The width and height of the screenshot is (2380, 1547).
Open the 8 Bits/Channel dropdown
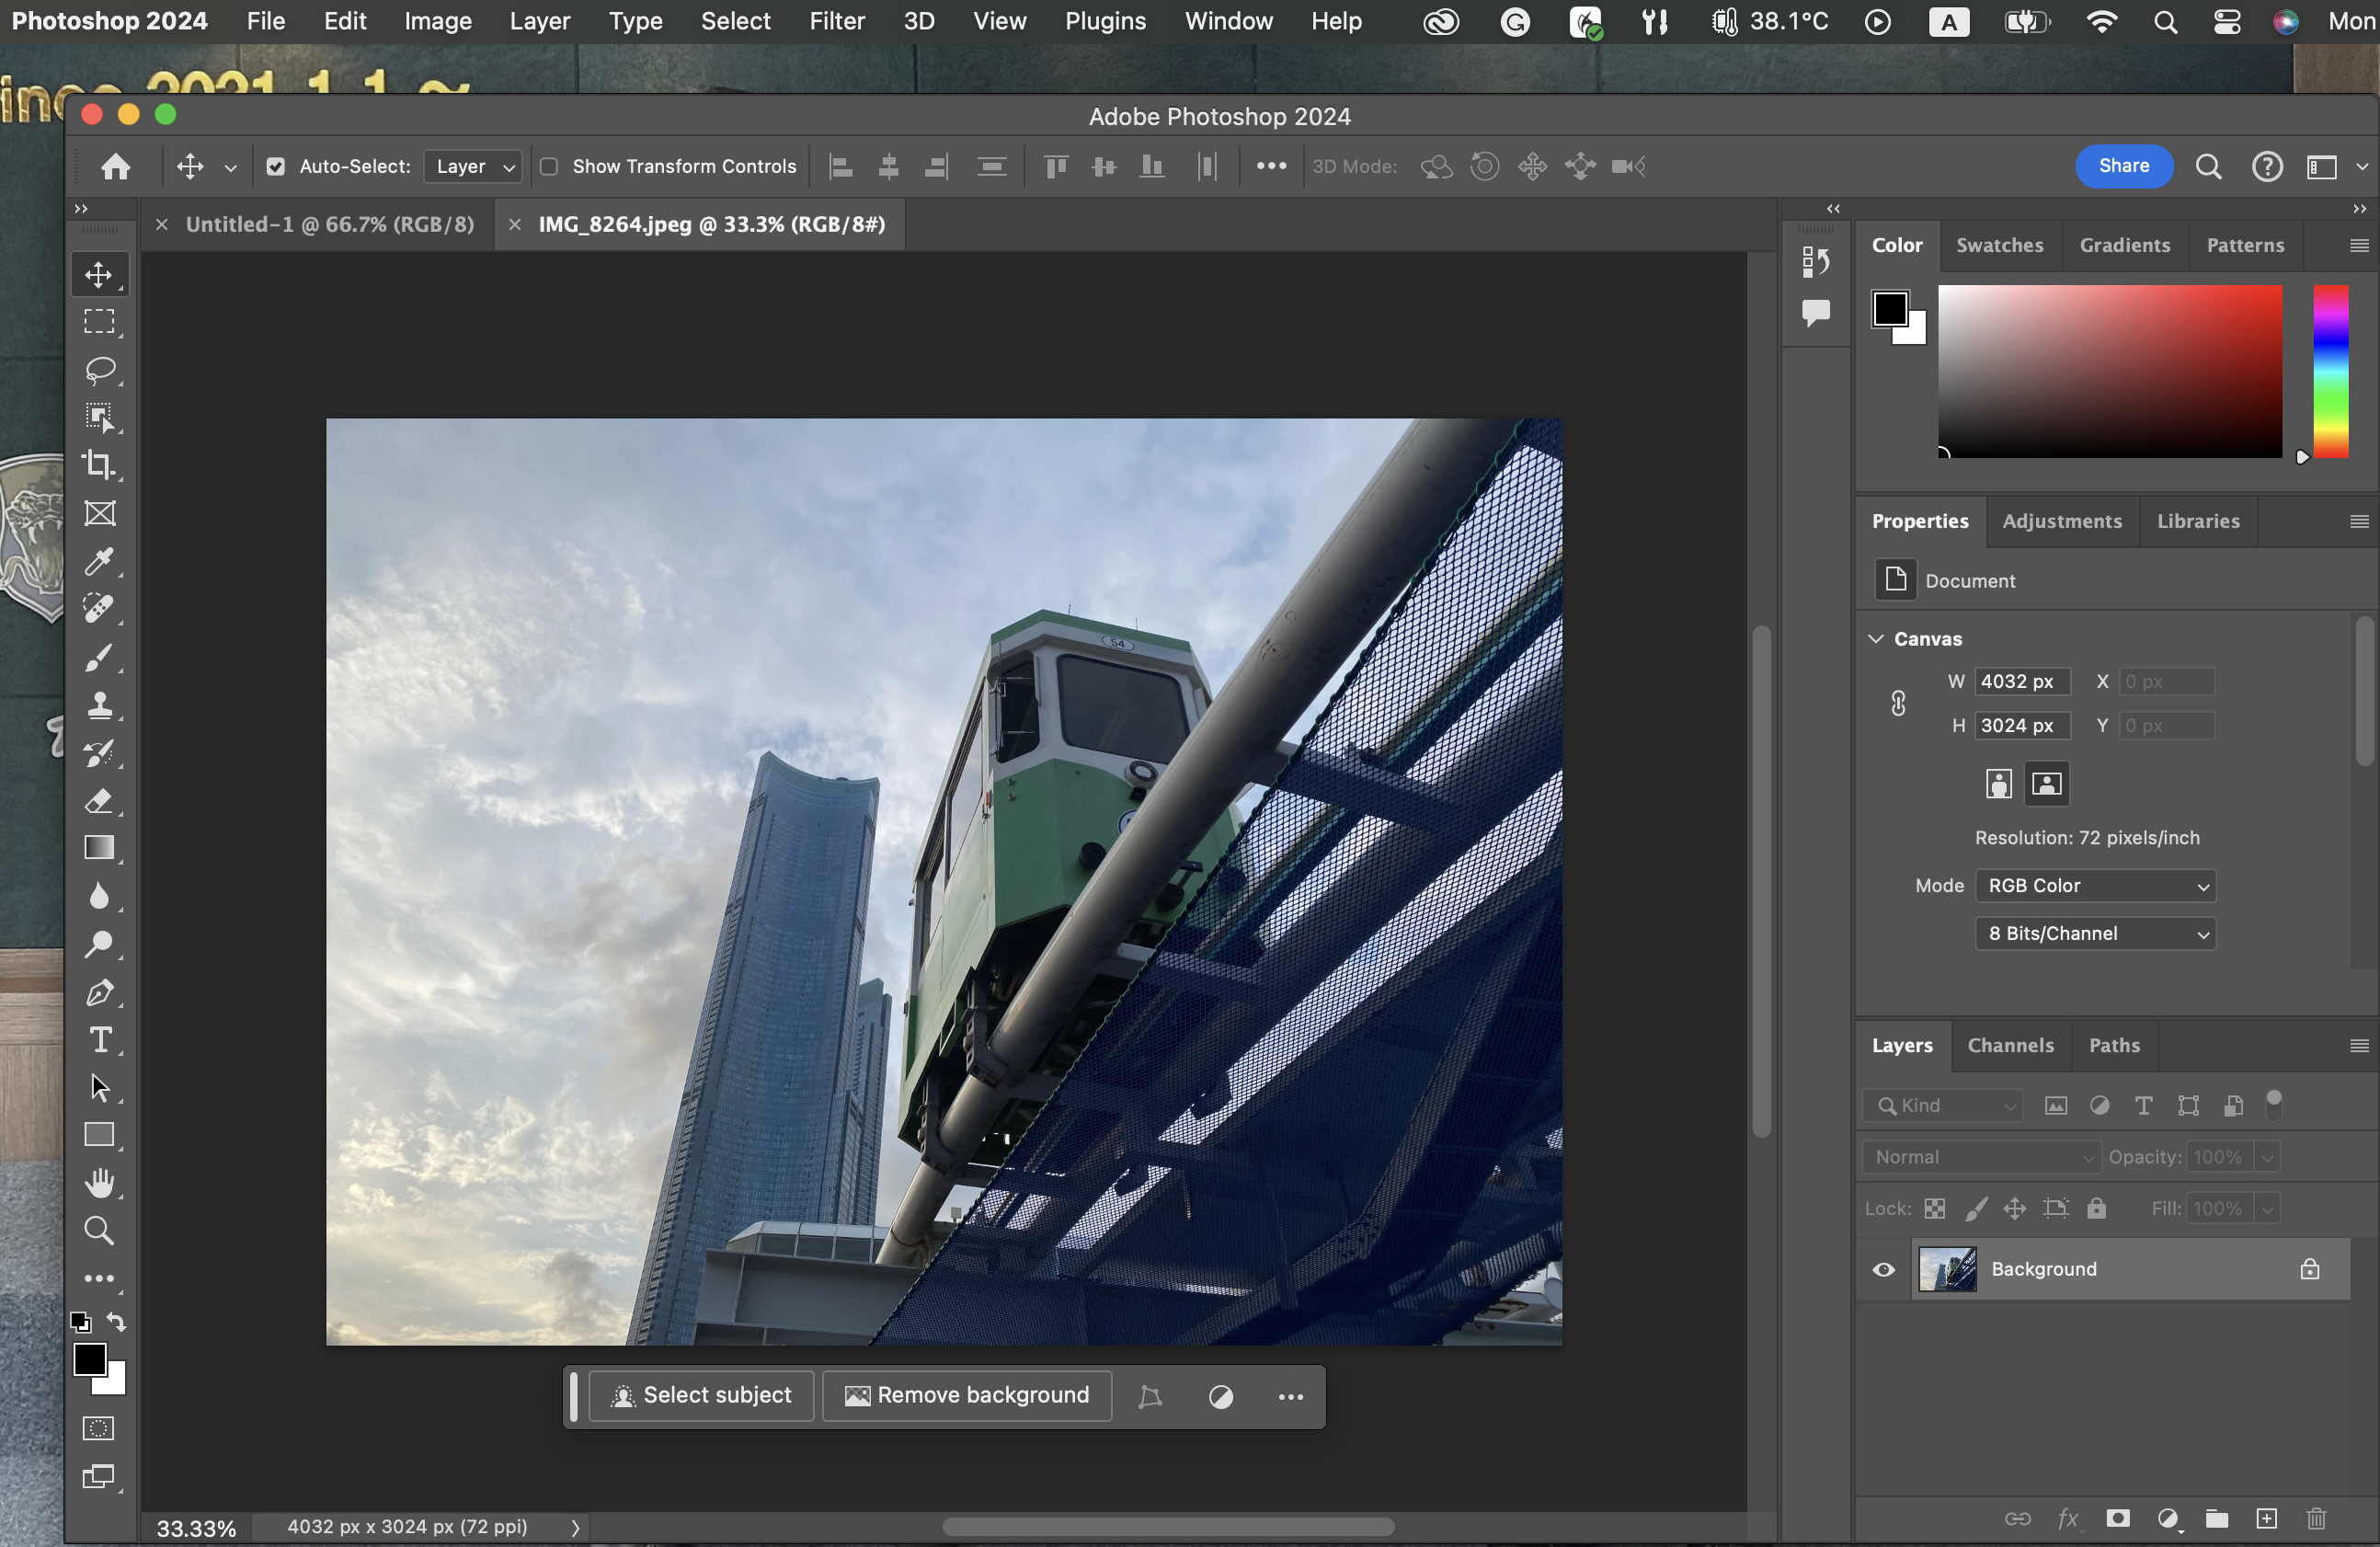click(2095, 933)
